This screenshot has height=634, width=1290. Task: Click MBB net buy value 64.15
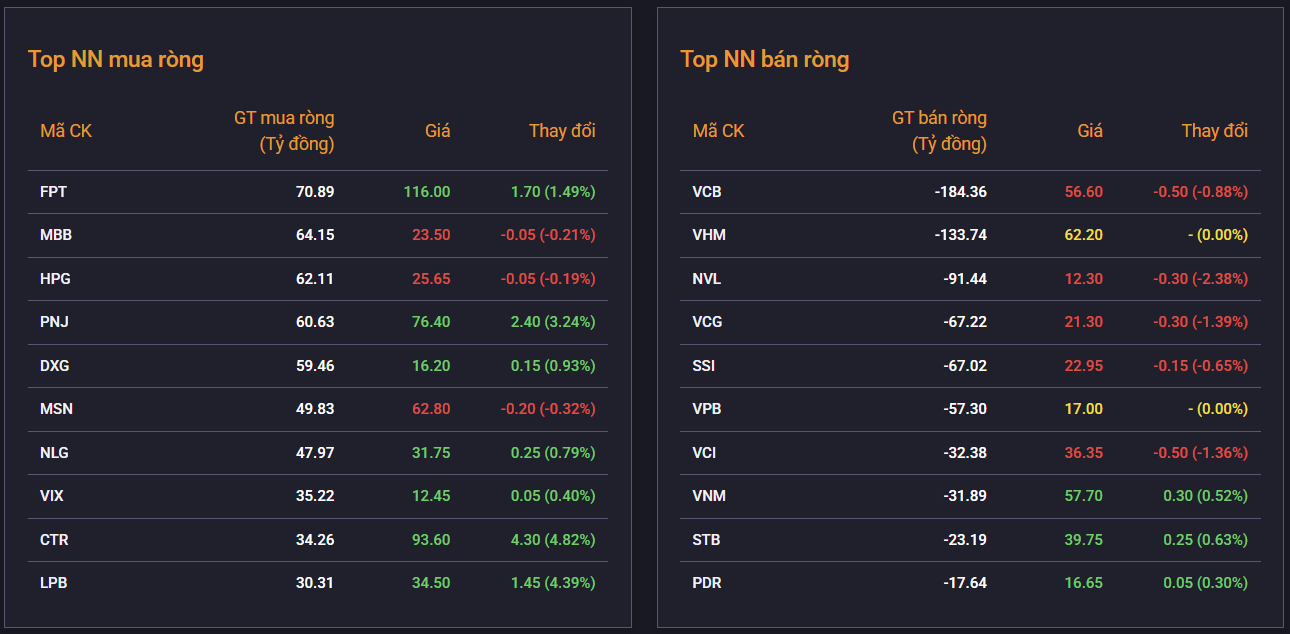coord(315,235)
